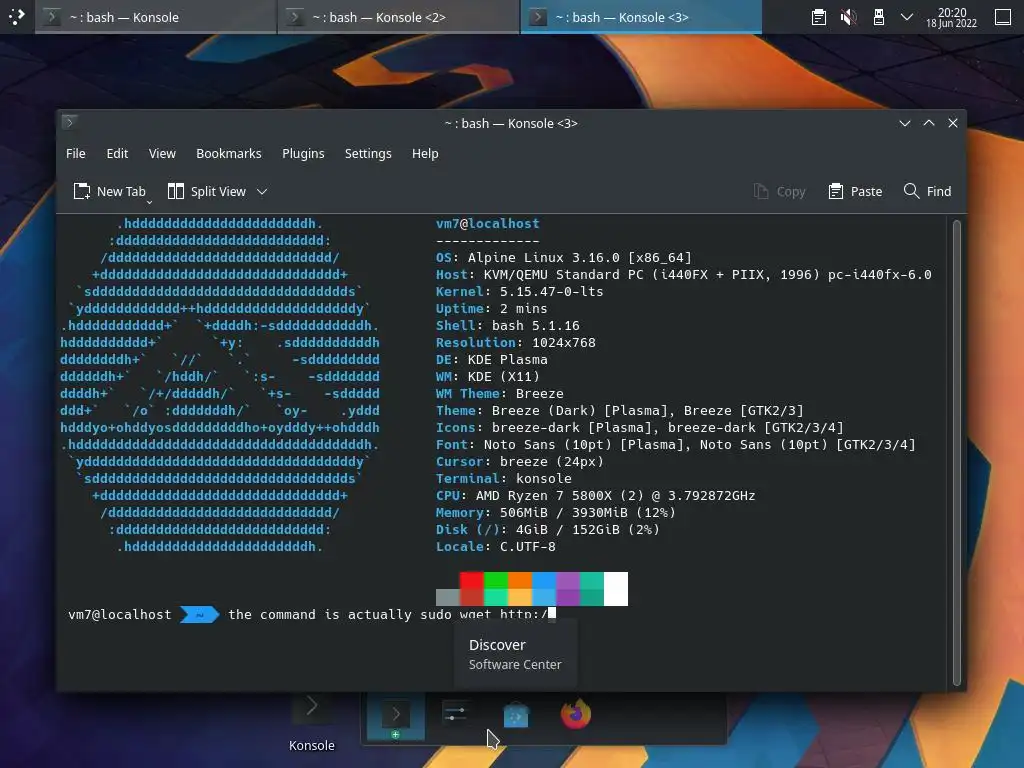This screenshot has width=1024, height=768.
Task: Click the terminal vertical scrollbar
Action: 957,453
